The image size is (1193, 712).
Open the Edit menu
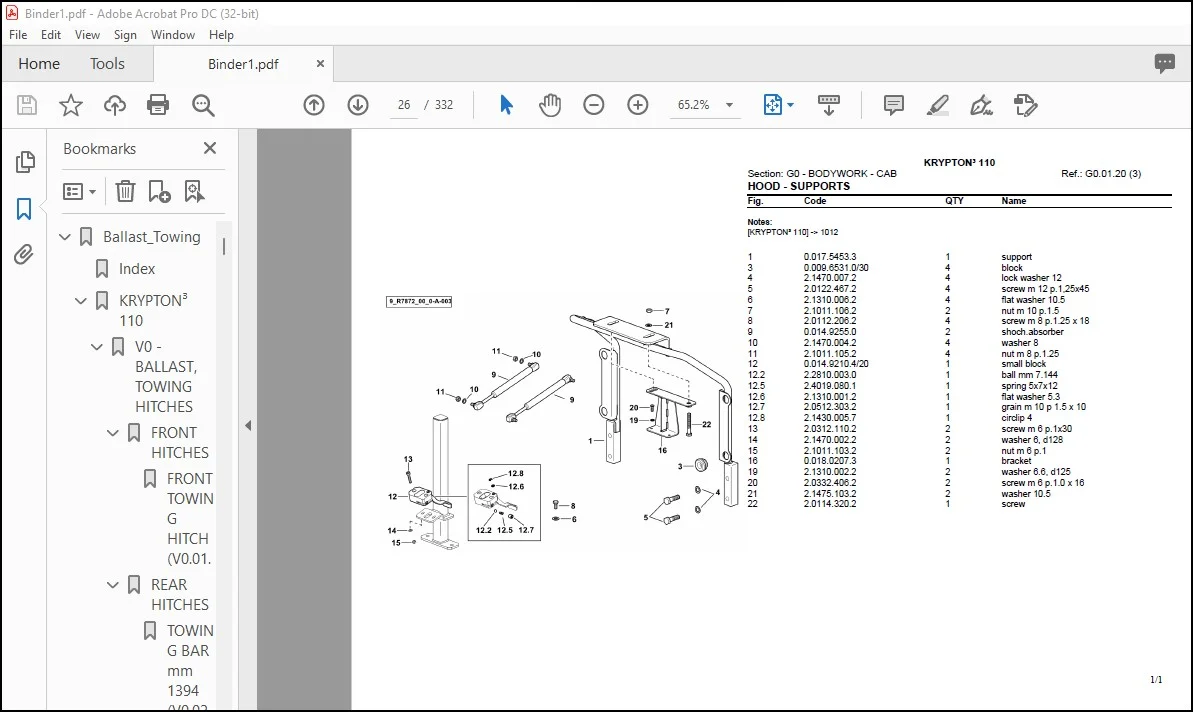pos(51,35)
